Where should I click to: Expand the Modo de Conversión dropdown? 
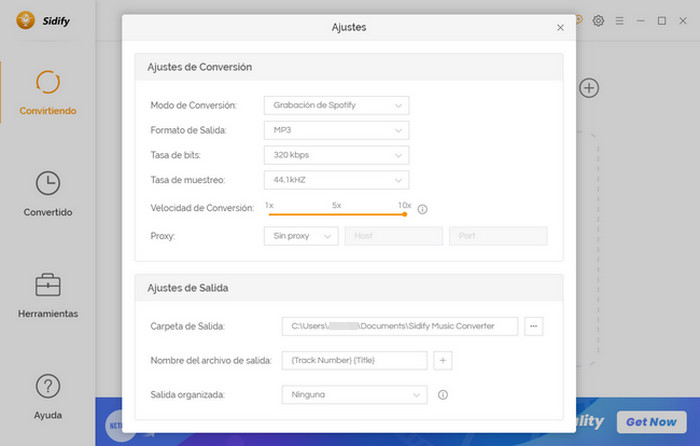pyautogui.click(x=336, y=105)
